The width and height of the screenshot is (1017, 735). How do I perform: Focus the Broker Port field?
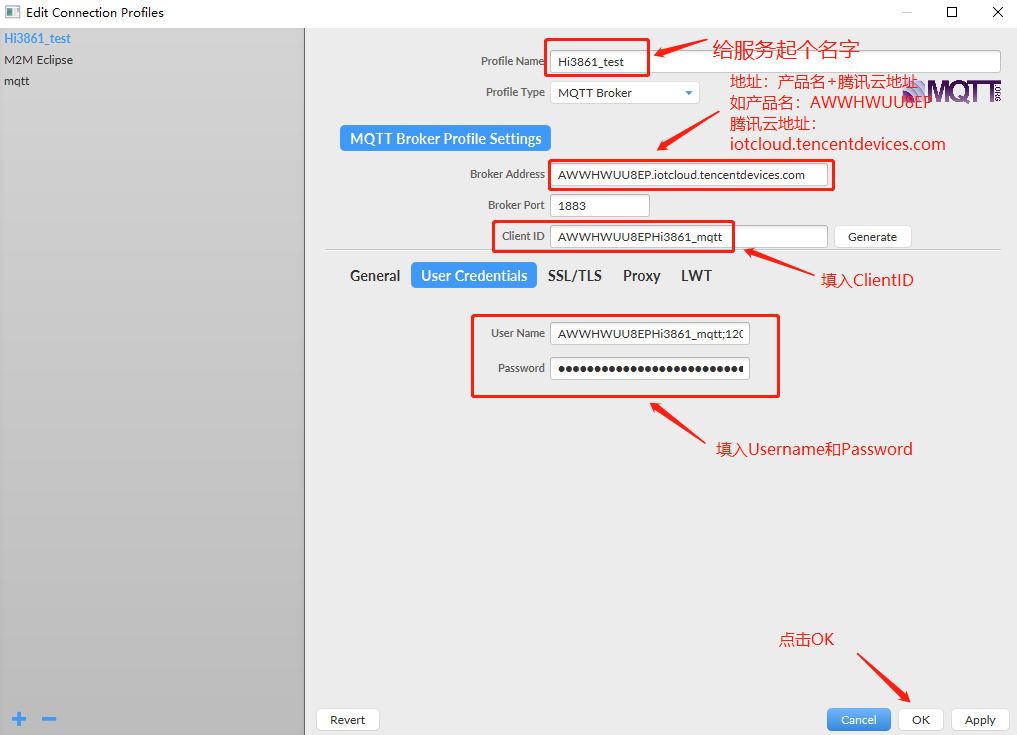click(x=599, y=206)
